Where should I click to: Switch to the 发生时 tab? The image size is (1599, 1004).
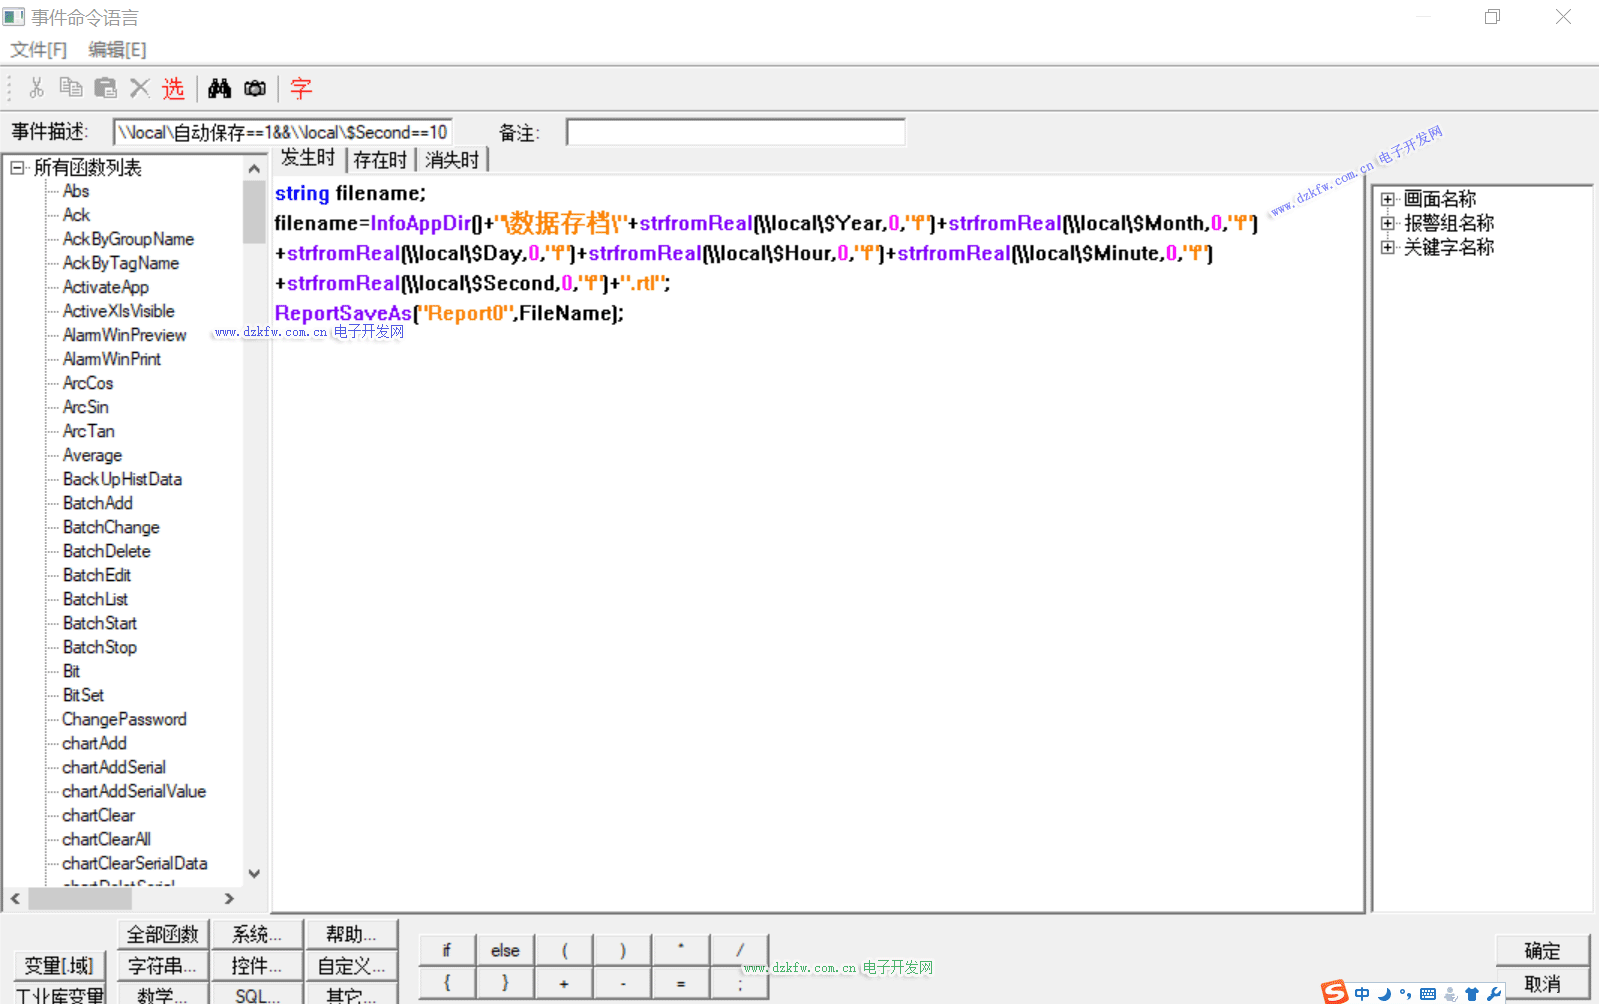click(308, 158)
